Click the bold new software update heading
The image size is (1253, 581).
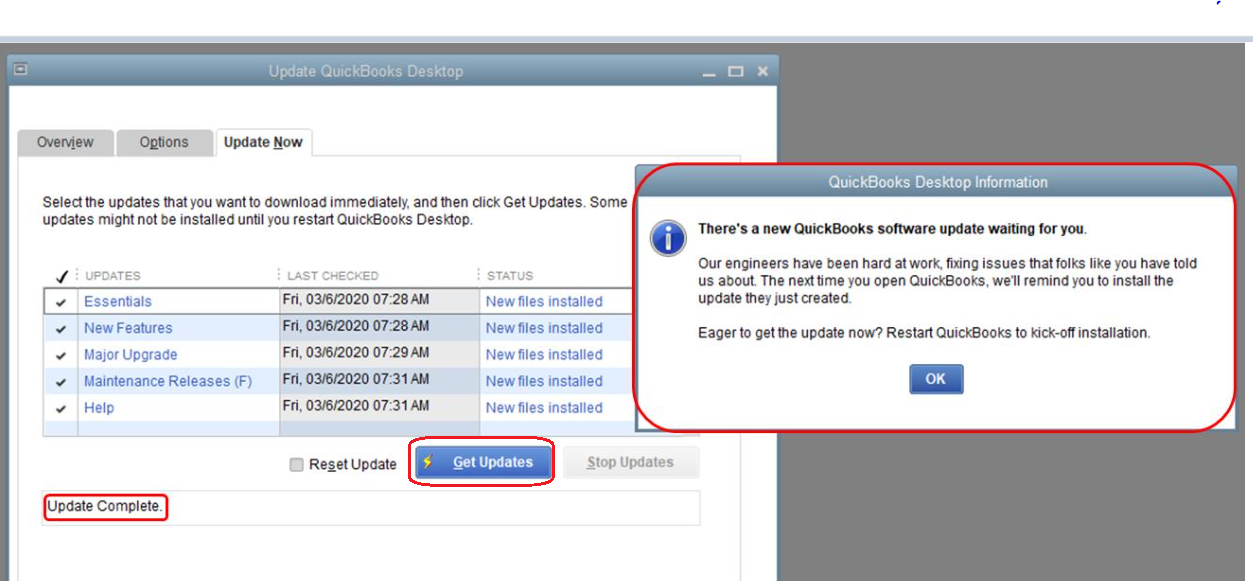click(892, 229)
